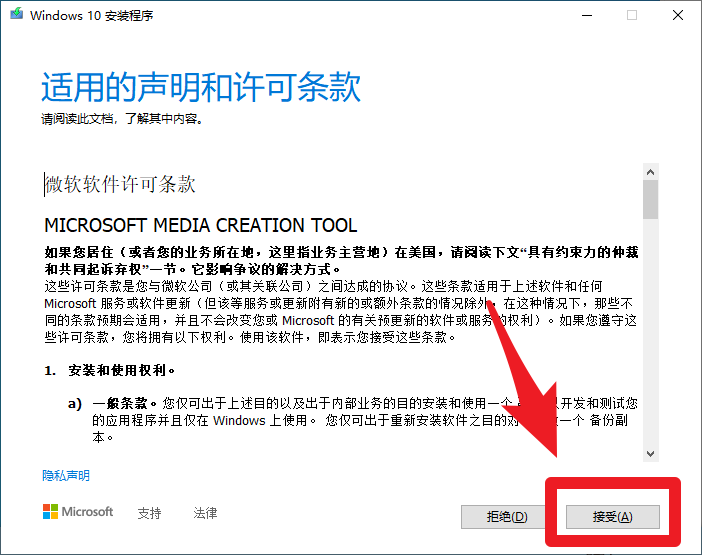Click the Accept 接受(A) button
702x555 pixels.
[612, 517]
